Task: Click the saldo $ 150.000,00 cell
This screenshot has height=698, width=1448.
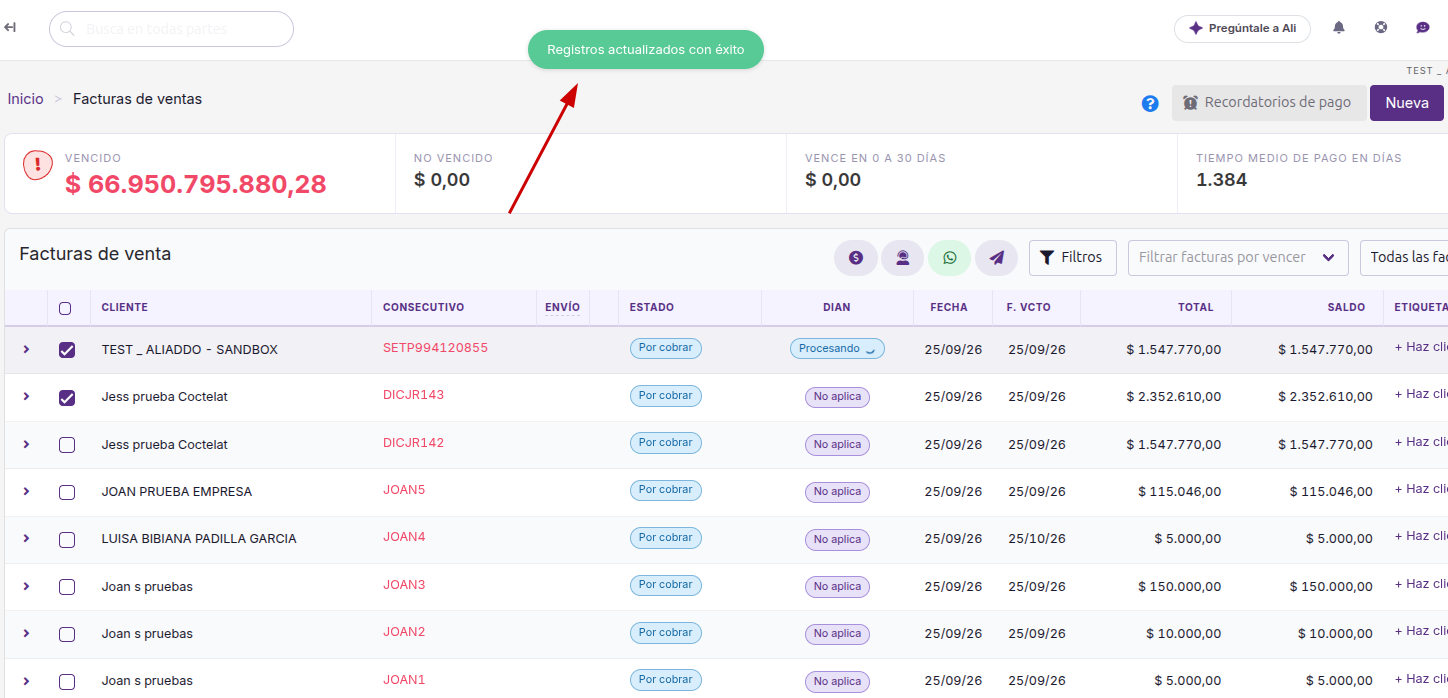Action: (1331, 587)
